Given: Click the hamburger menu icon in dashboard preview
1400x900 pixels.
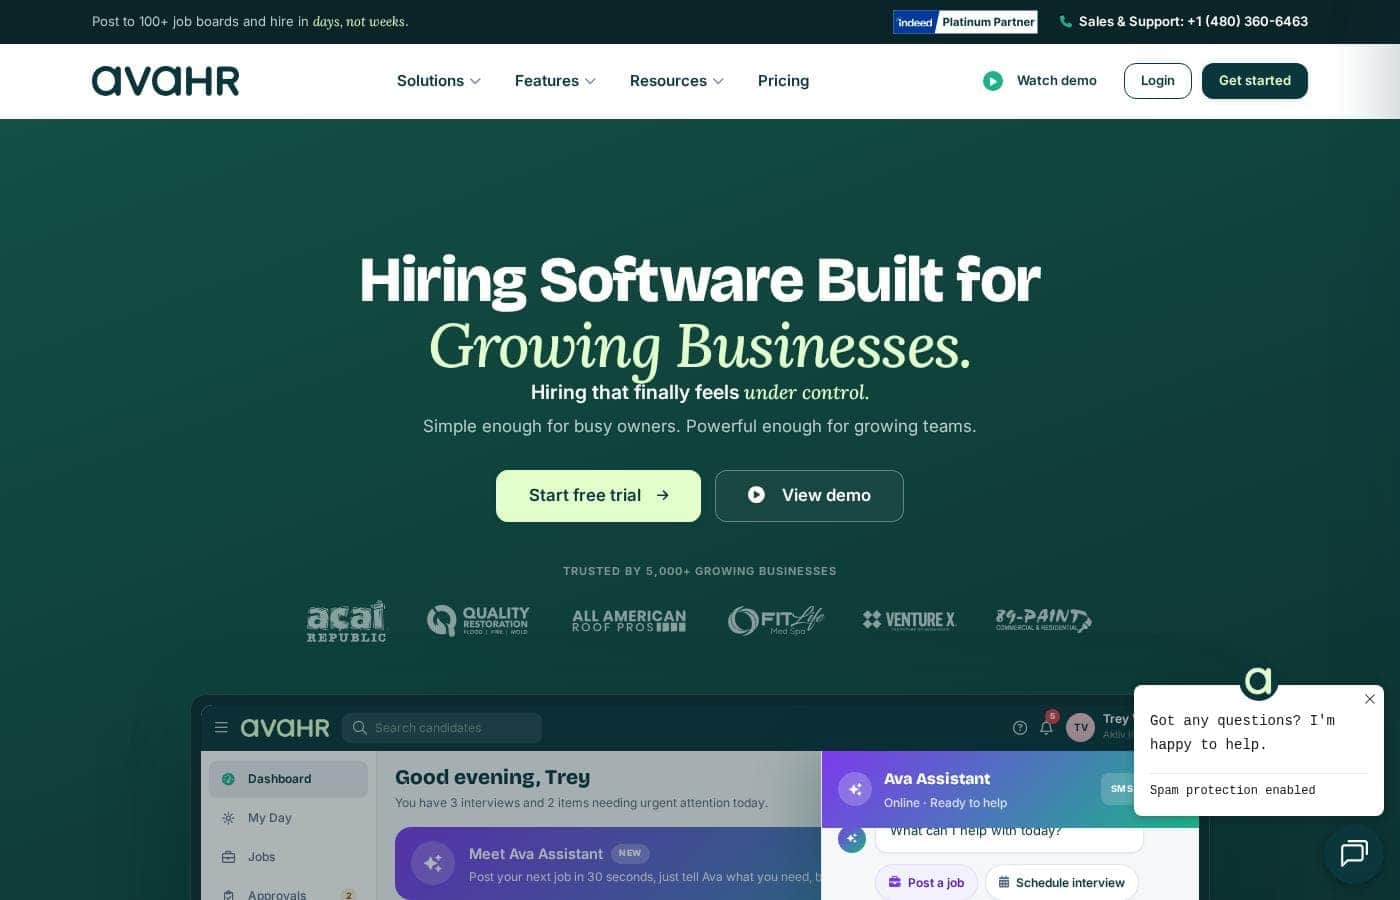Looking at the screenshot, I should (221, 727).
